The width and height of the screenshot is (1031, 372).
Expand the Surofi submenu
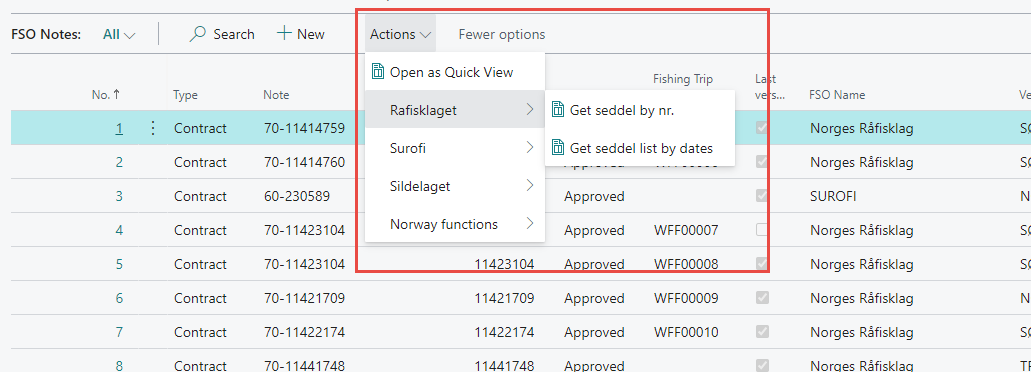click(x=455, y=149)
